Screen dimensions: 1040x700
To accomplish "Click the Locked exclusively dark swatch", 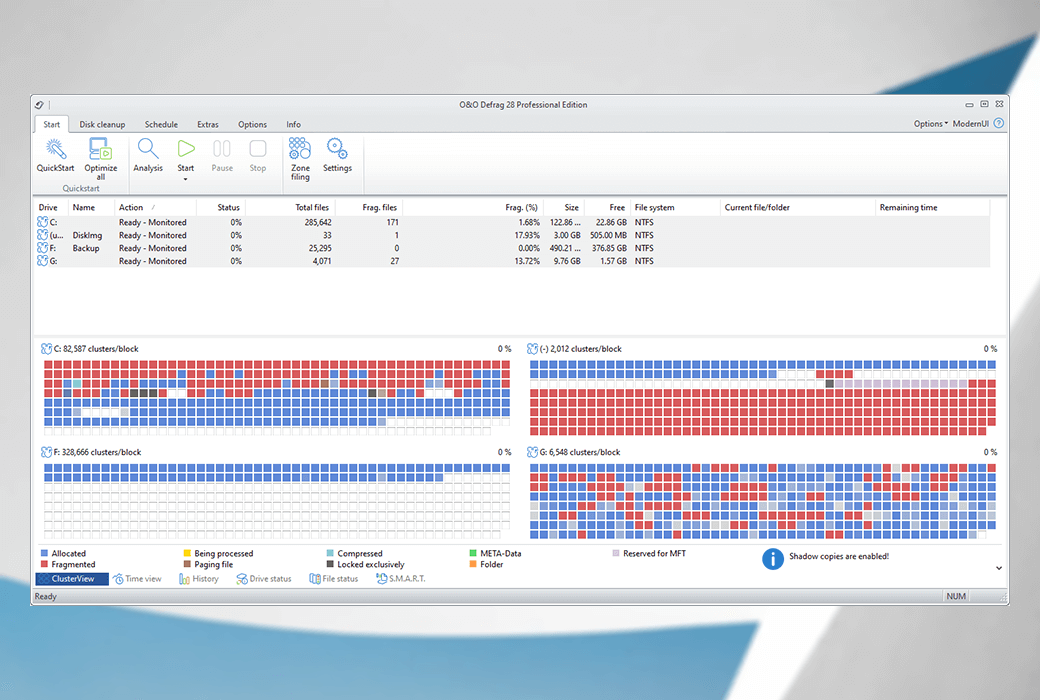I will coord(330,564).
